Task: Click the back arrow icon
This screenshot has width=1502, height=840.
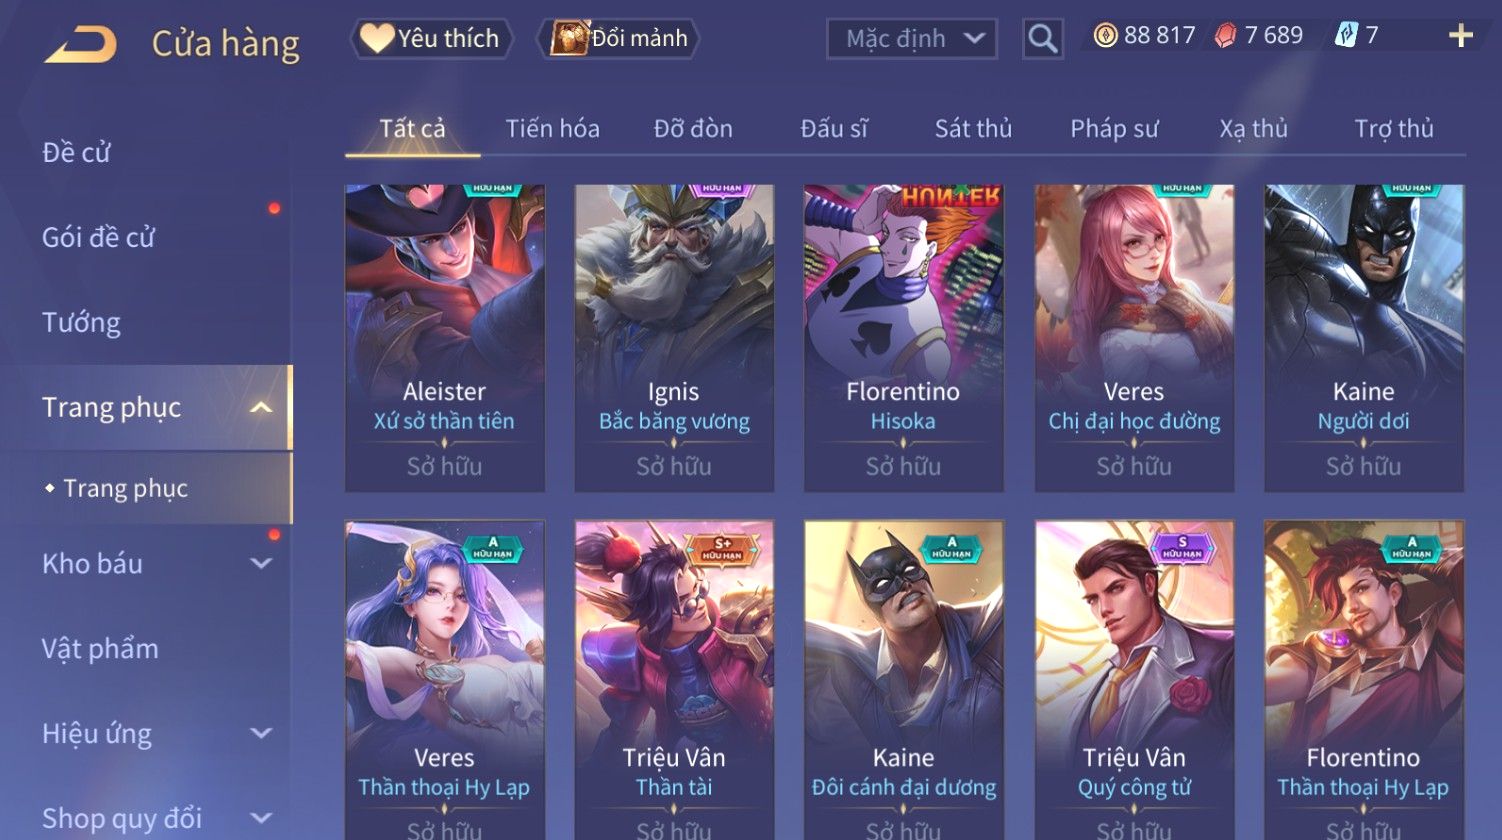Action: 81,44
